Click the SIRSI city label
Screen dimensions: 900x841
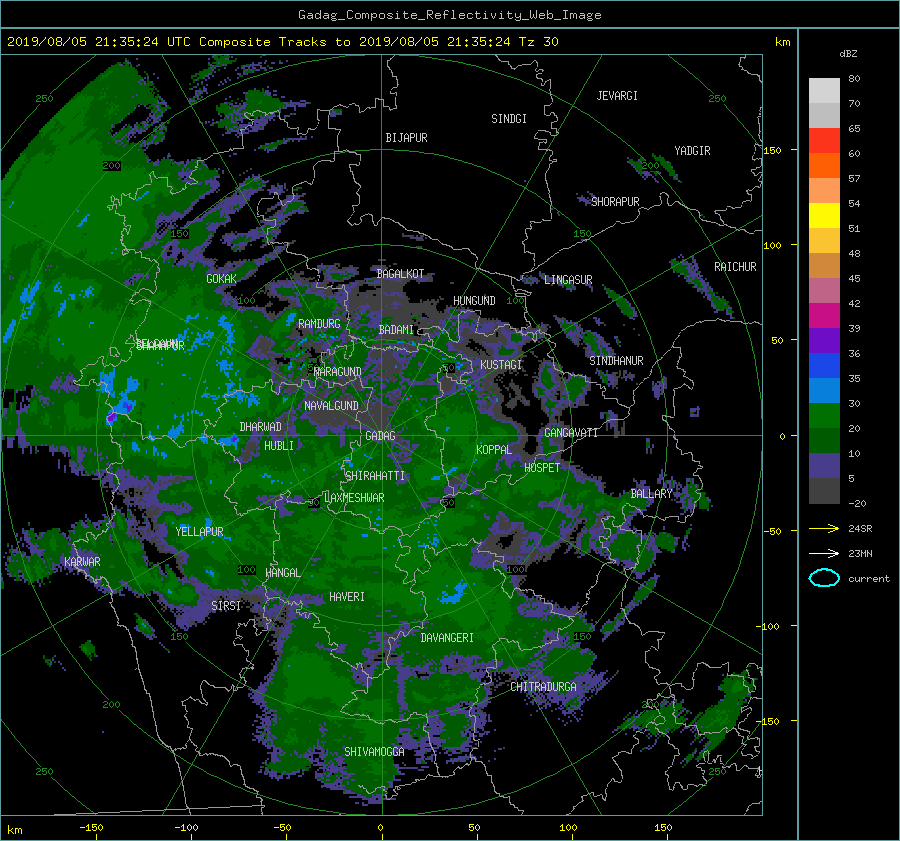coord(226,606)
